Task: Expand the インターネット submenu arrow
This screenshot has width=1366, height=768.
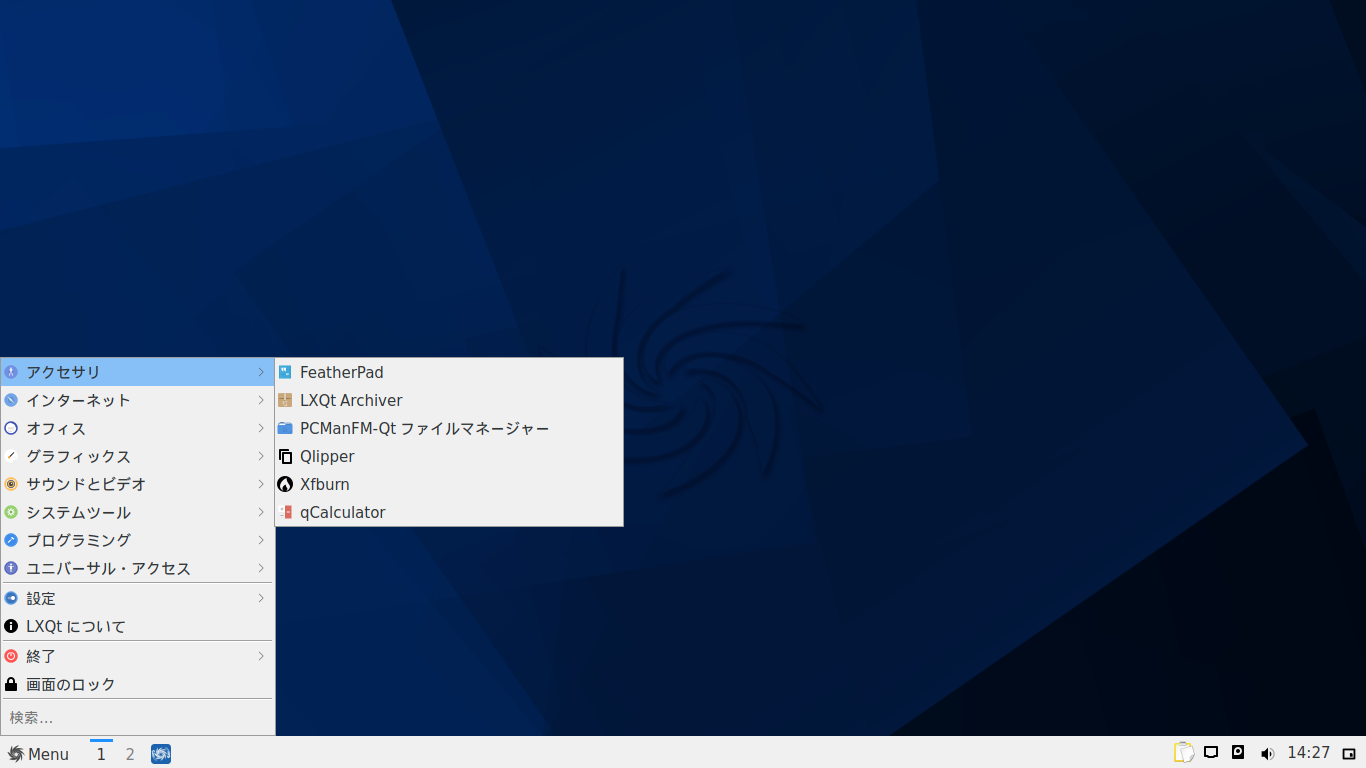Action: coord(261,400)
